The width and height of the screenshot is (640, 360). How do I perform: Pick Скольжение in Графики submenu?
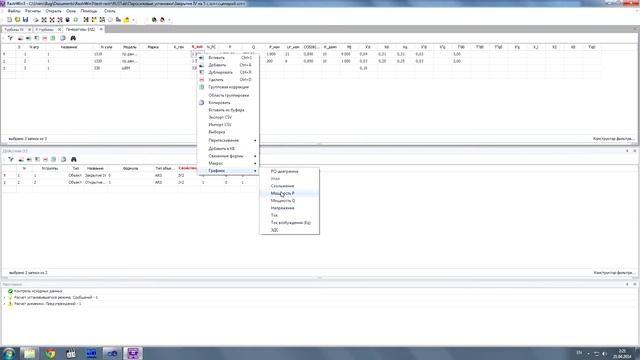pyautogui.click(x=289, y=186)
